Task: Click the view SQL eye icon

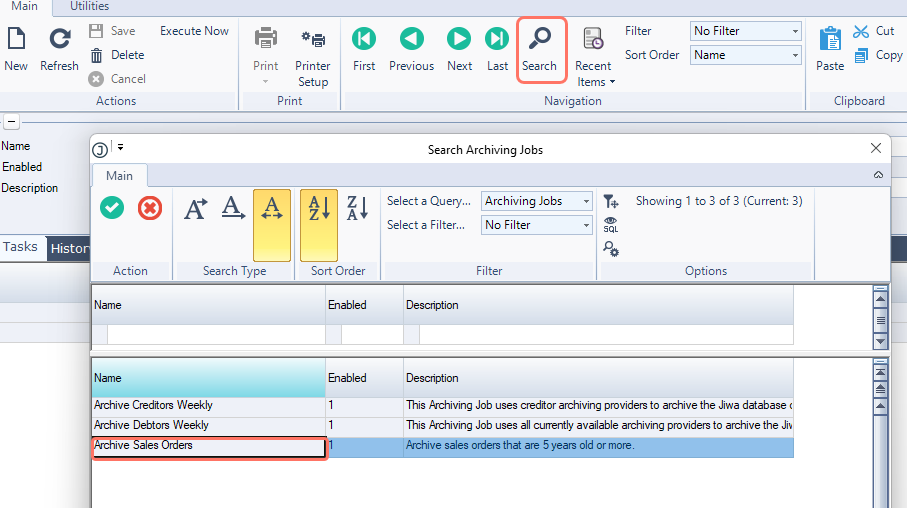Action: pyautogui.click(x=611, y=225)
